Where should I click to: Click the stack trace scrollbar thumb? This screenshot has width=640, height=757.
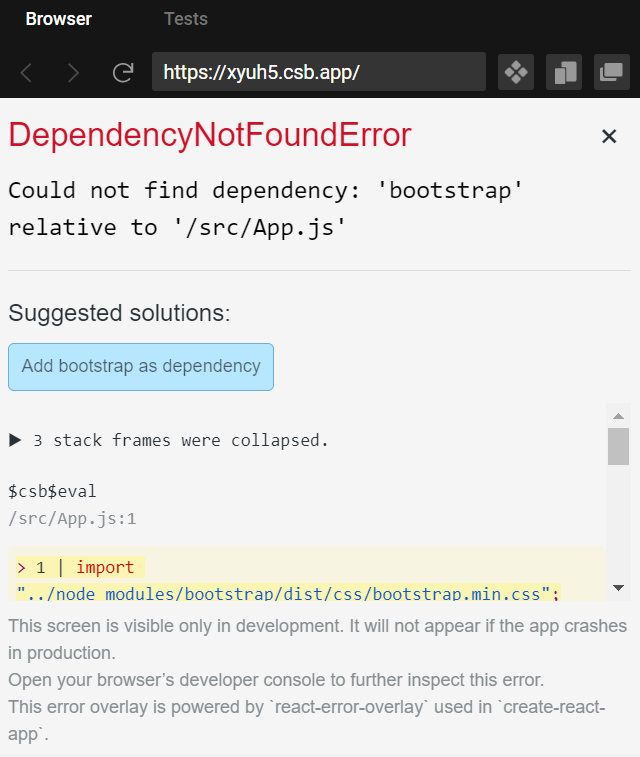618,446
